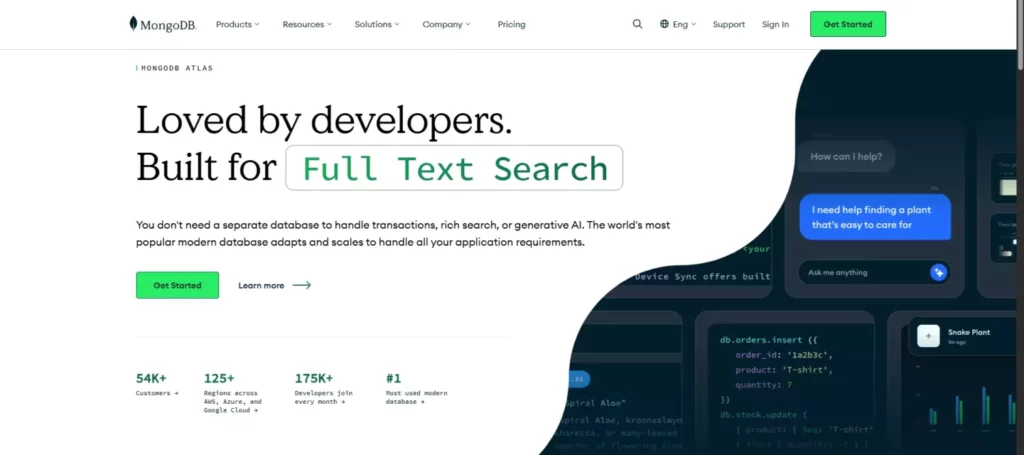Viewport: 1024px width, 455px height.
Task: Click the hero Get Started button
Action: [x=178, y=285]
